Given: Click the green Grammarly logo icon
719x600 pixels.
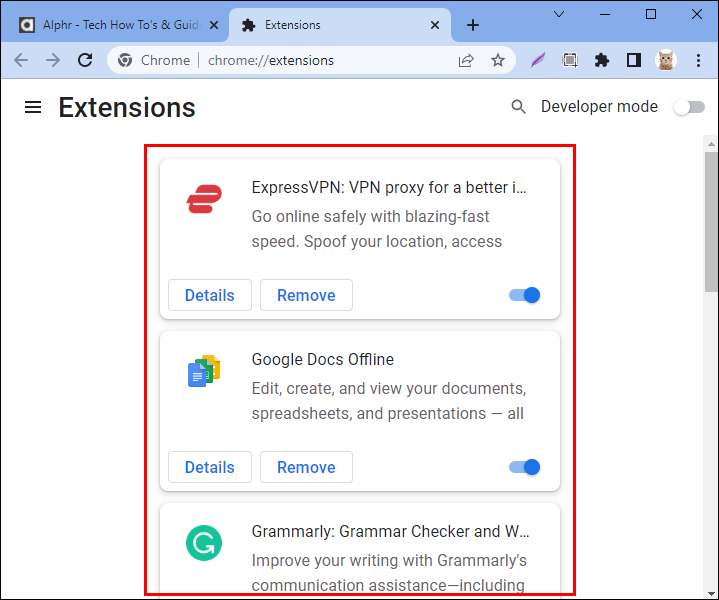Looking at the screenshot, I should (204, 543).
